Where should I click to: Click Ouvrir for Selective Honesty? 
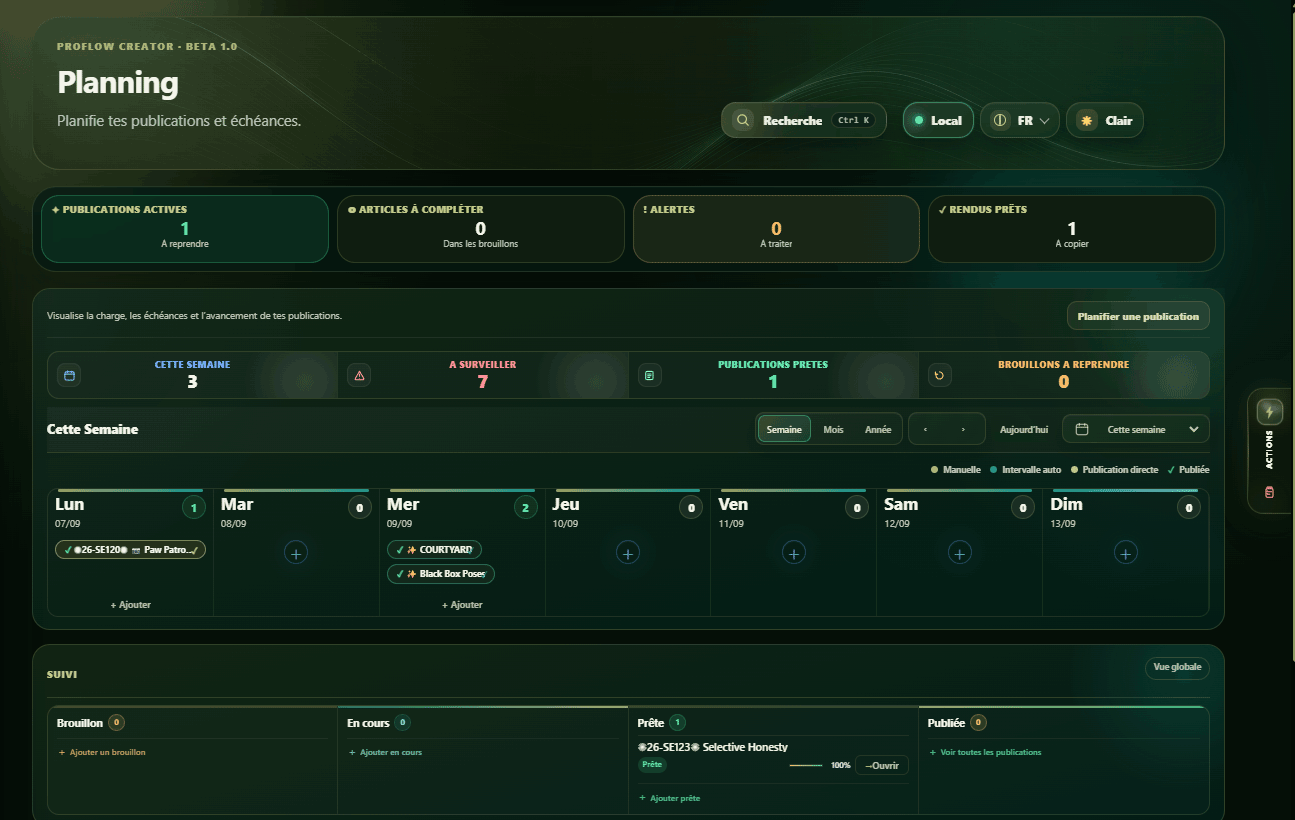[x=882, y=765]
